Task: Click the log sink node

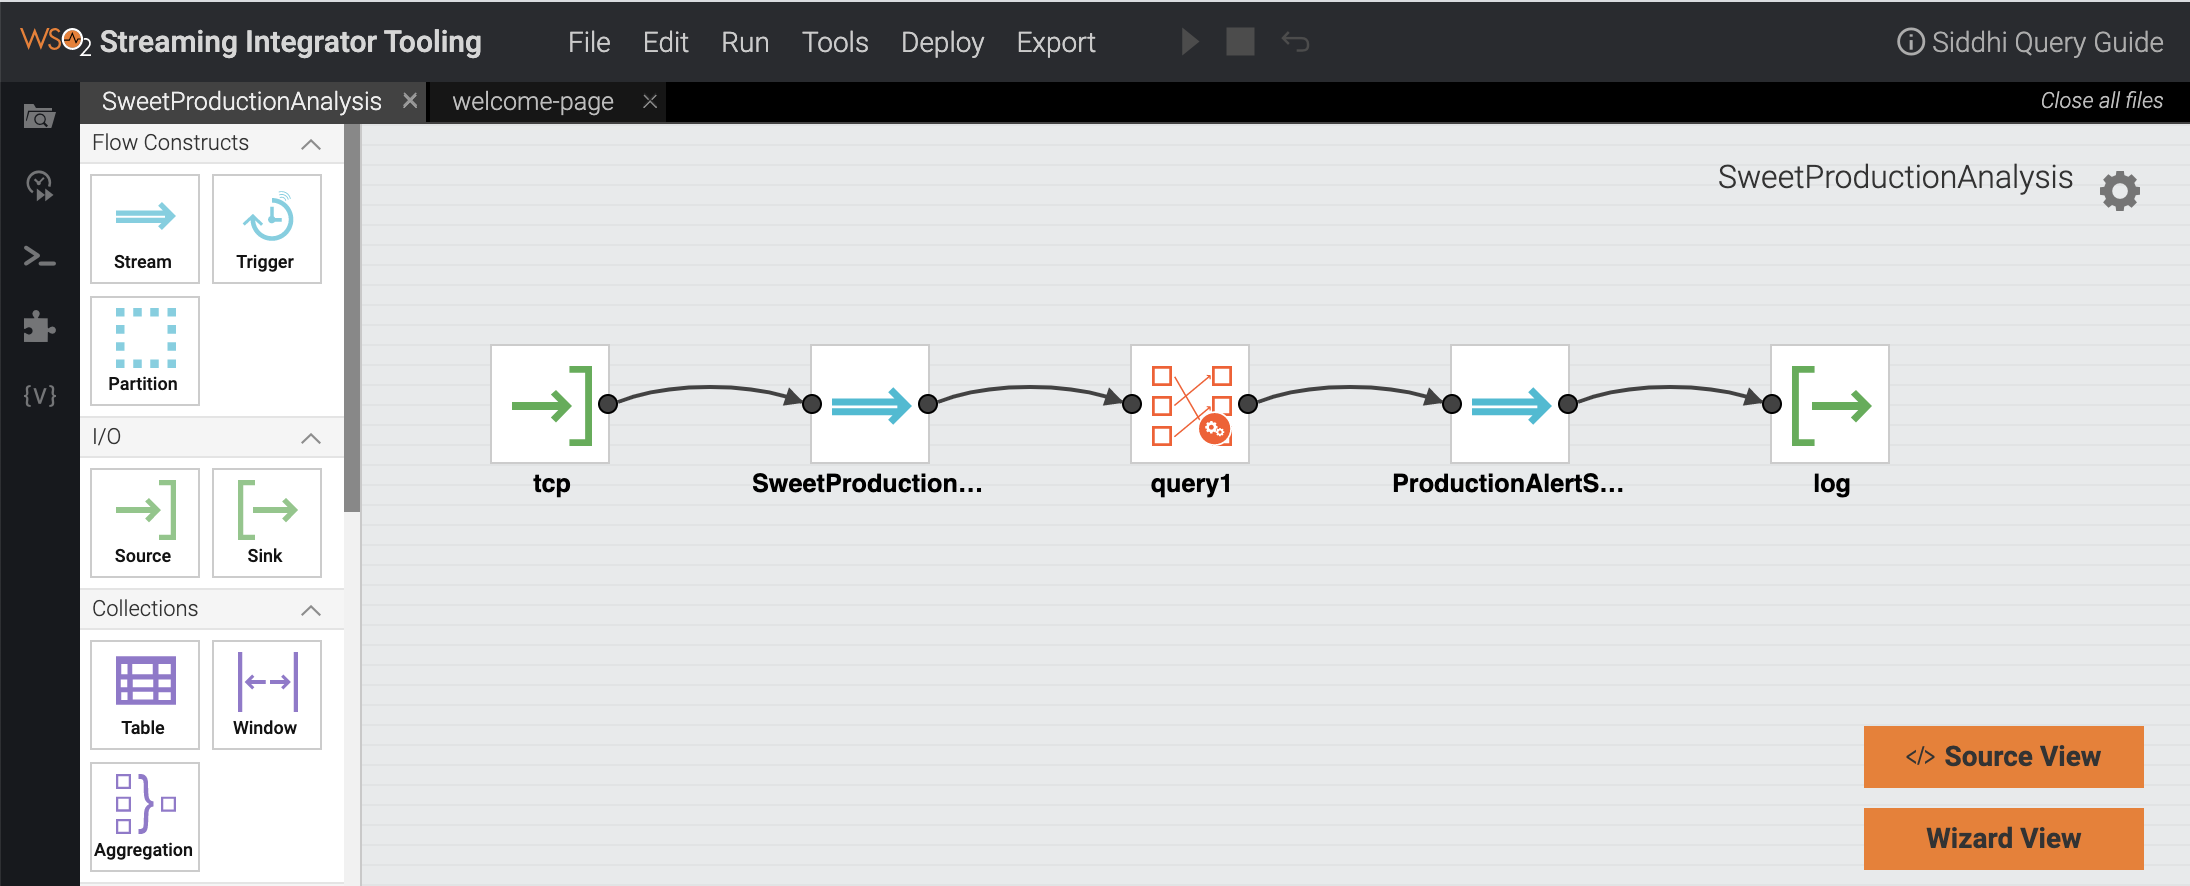Action: pyautogui.click(x=1830, y=404)
